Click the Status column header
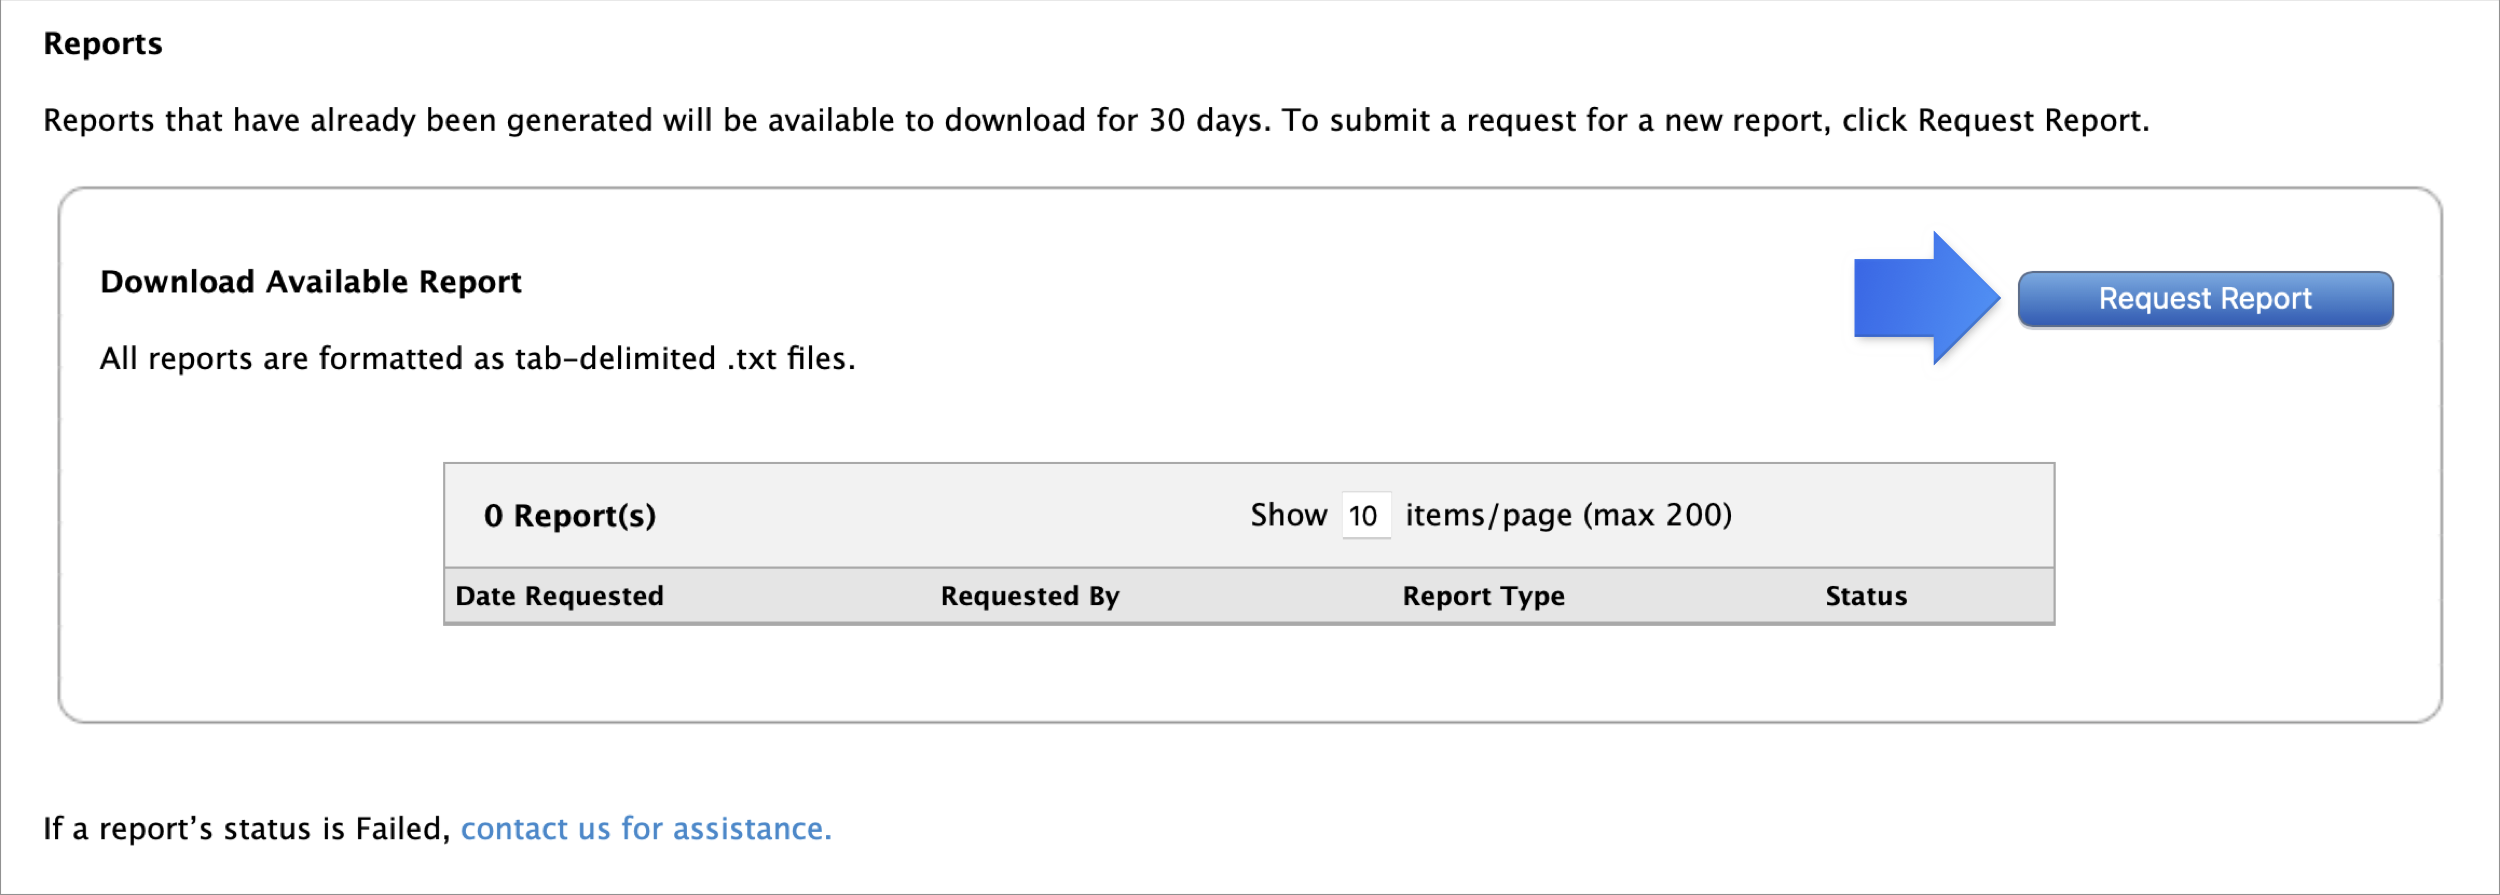The height and width of the screenshot is (895, 2500). [x=1866, y=596]
